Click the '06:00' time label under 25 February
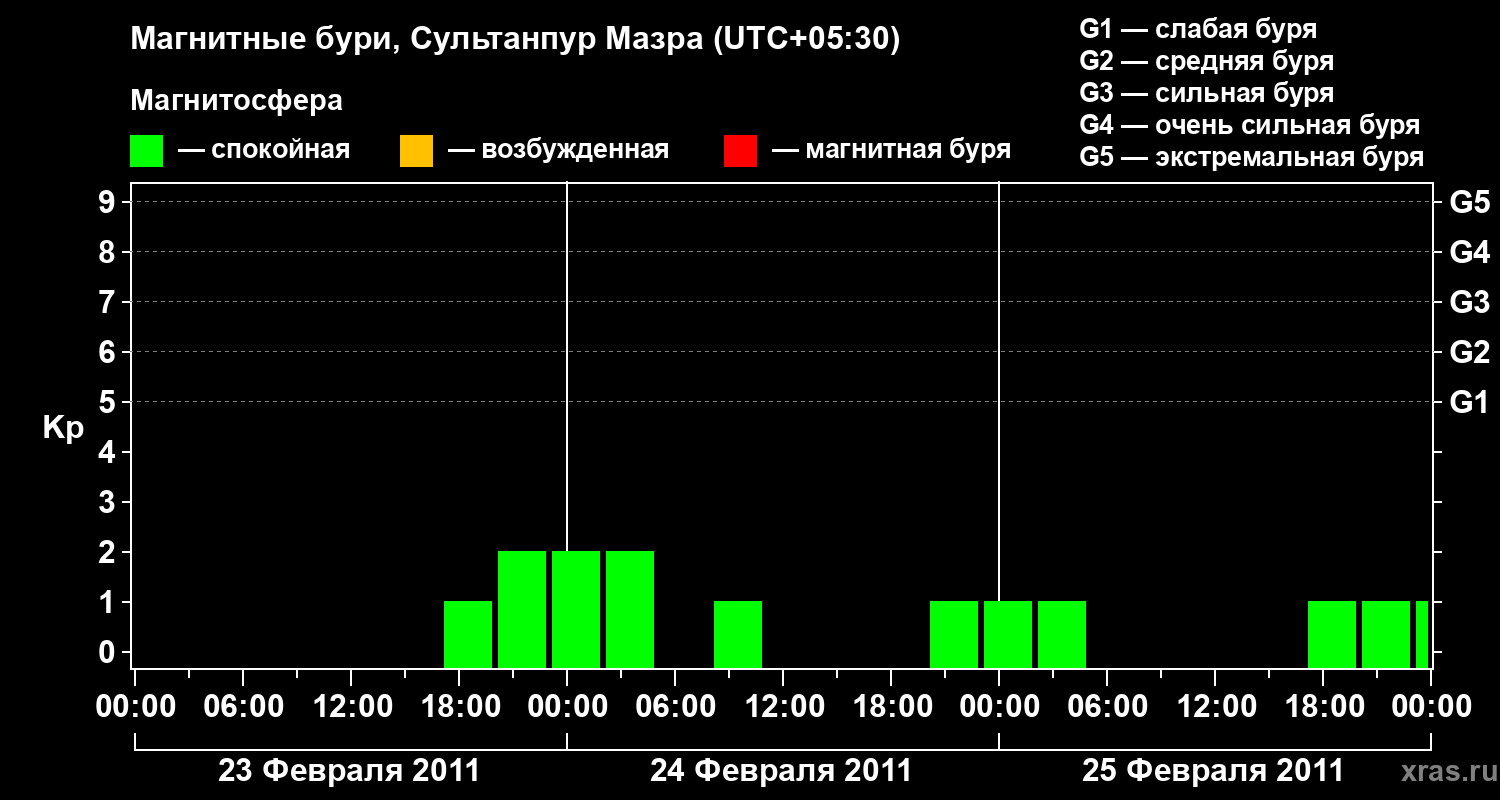The width and height of the screenshot is (1500, 800). pyautogui.click(x=1107, y=707)
